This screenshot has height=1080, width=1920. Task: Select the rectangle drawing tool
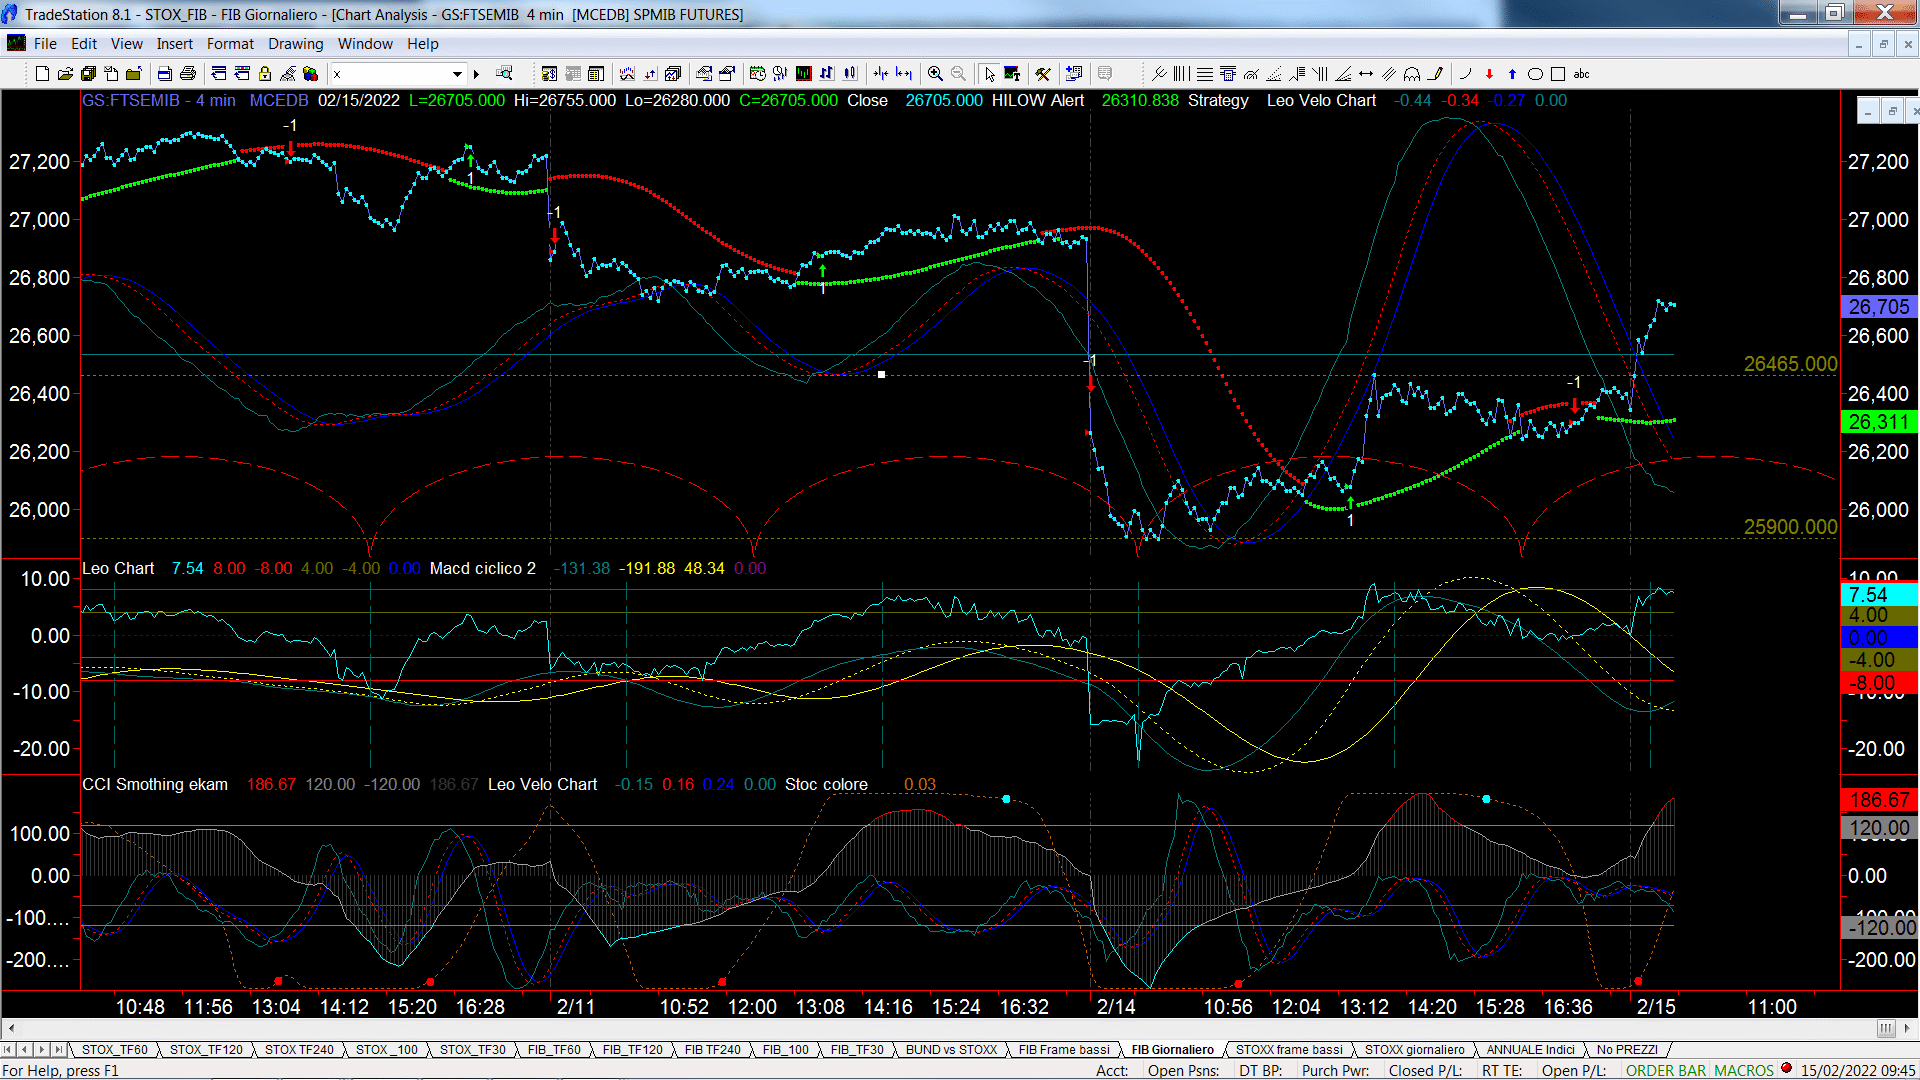tap(1557, 74)
